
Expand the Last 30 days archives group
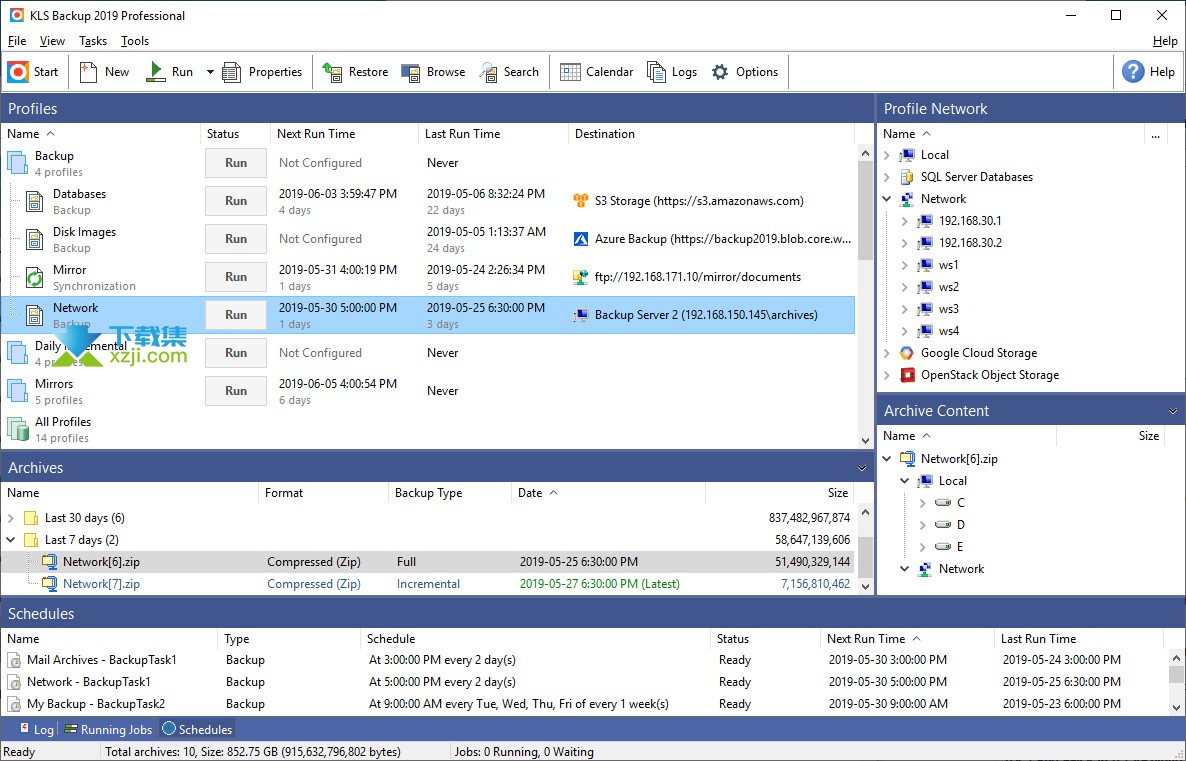tap(11, 518)
